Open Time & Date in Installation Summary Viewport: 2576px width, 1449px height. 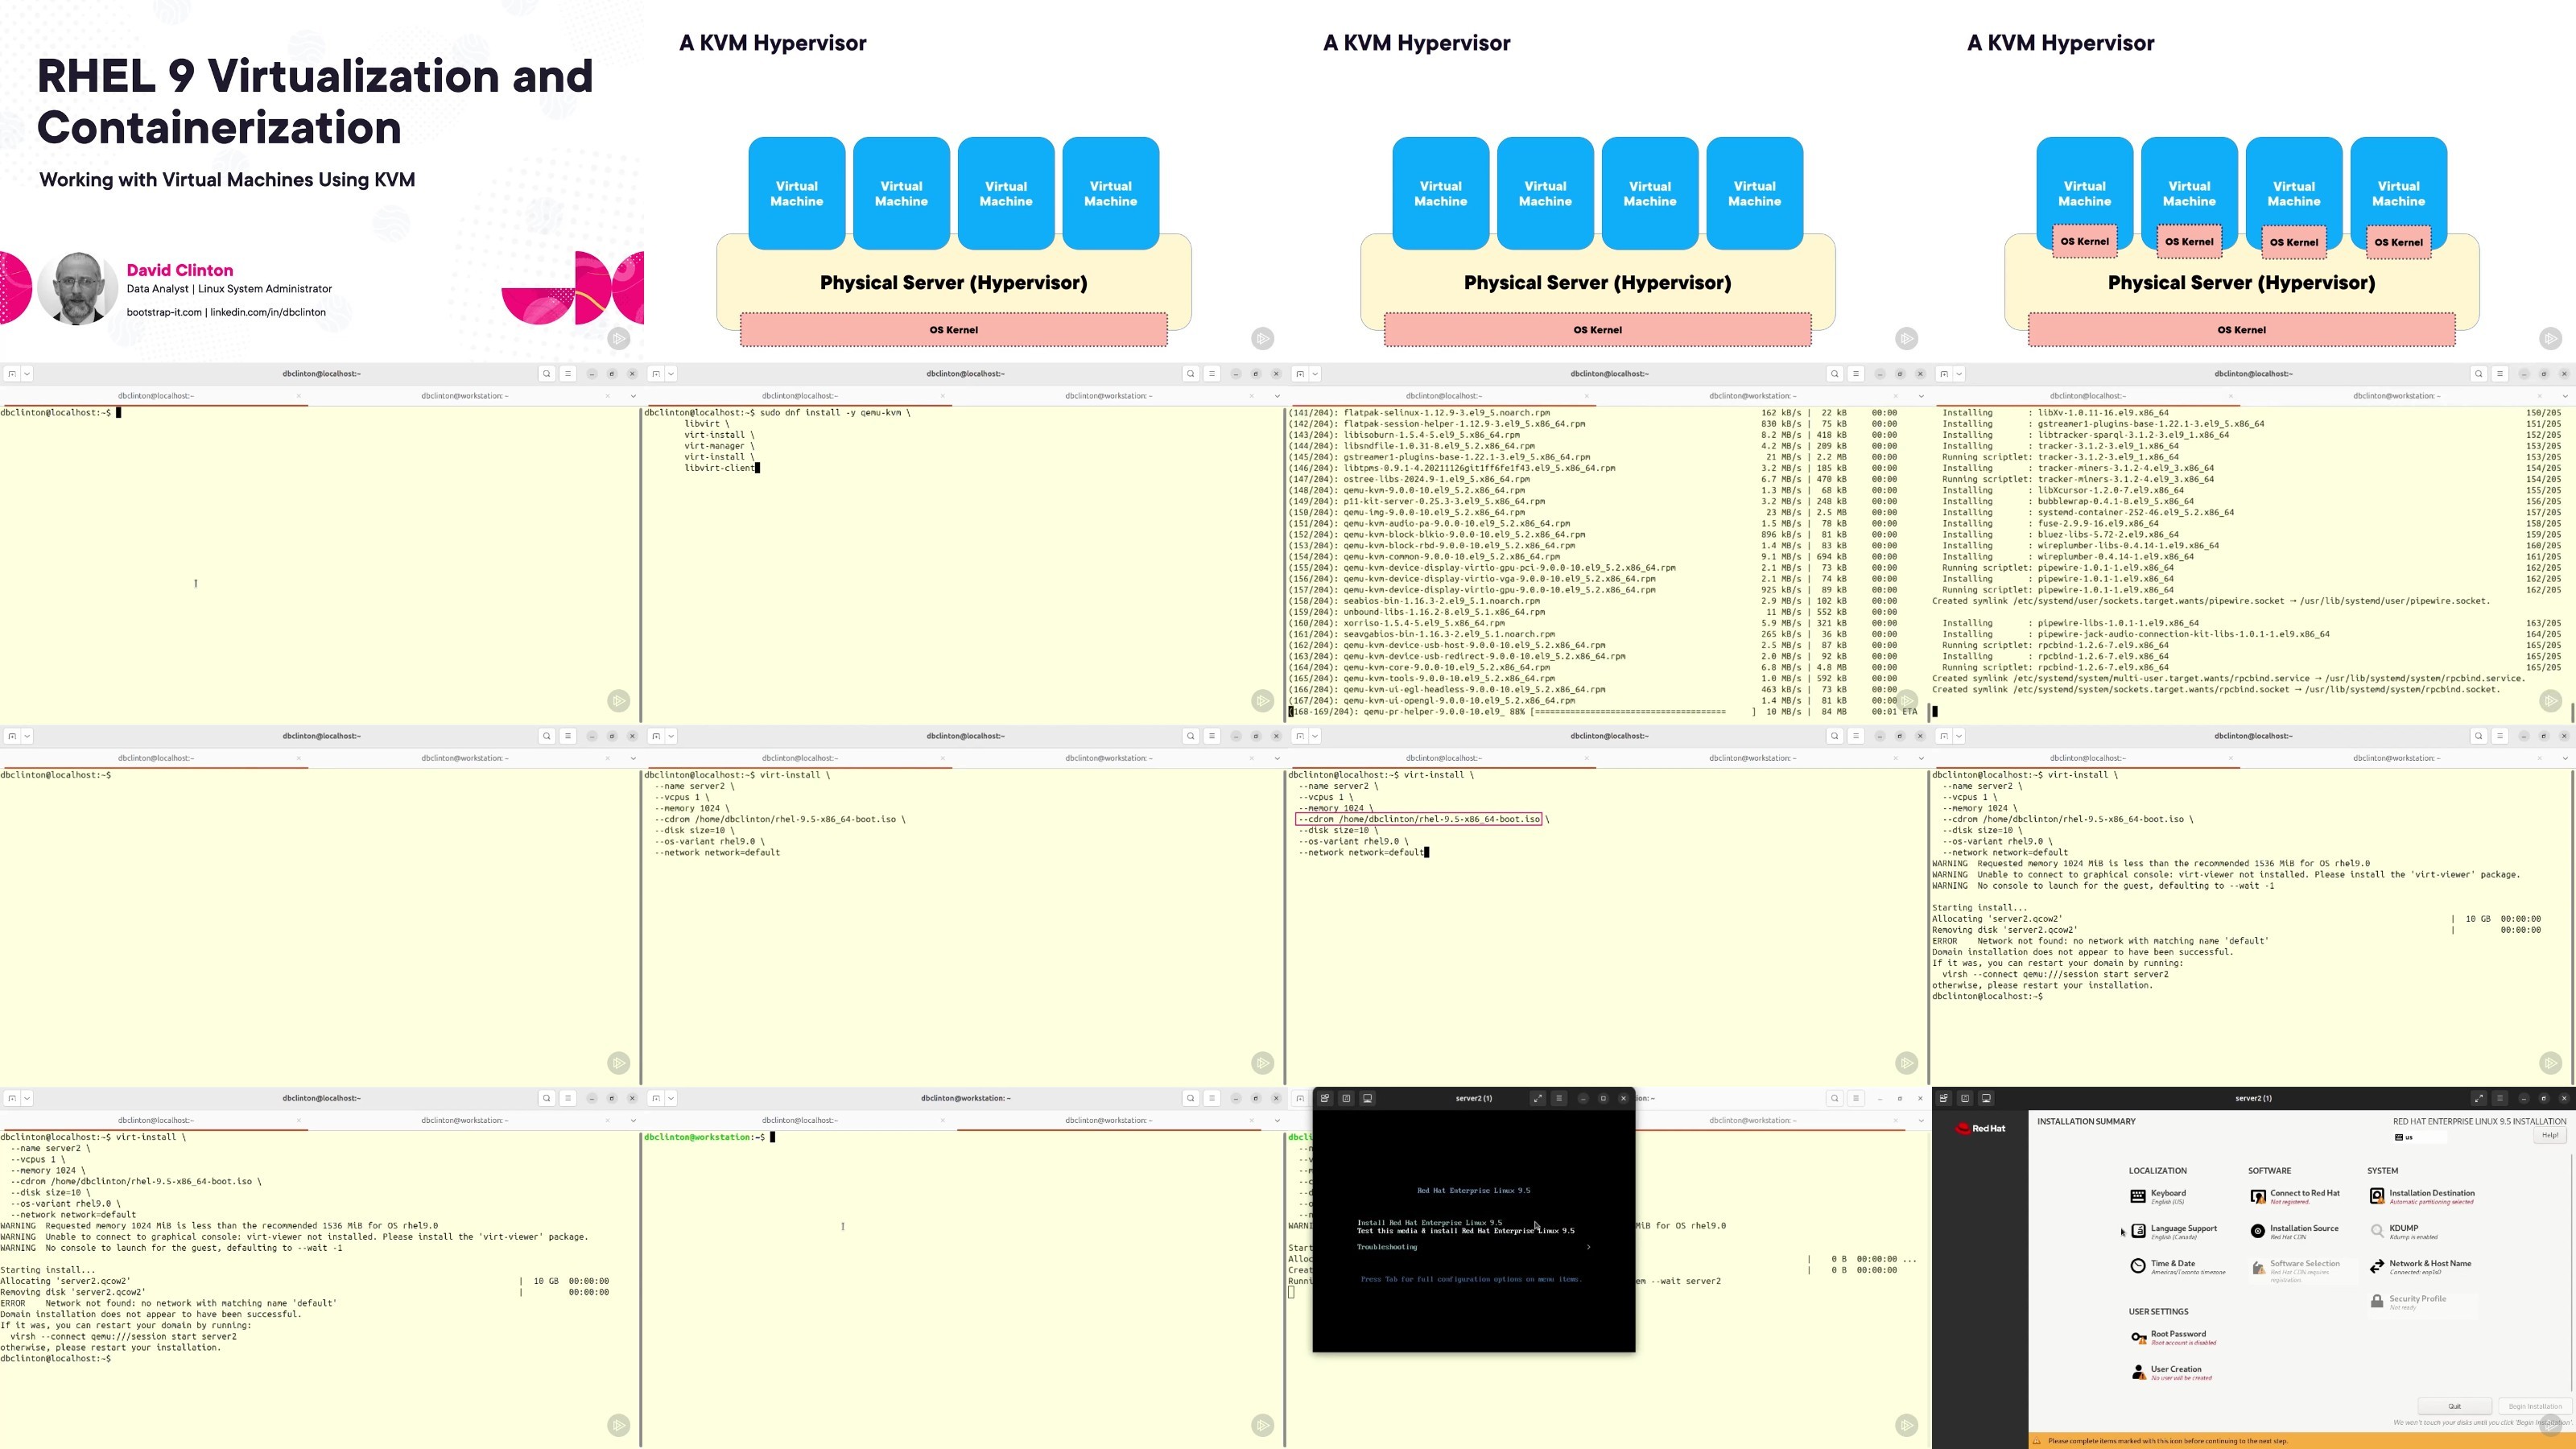(2177, 1266)
